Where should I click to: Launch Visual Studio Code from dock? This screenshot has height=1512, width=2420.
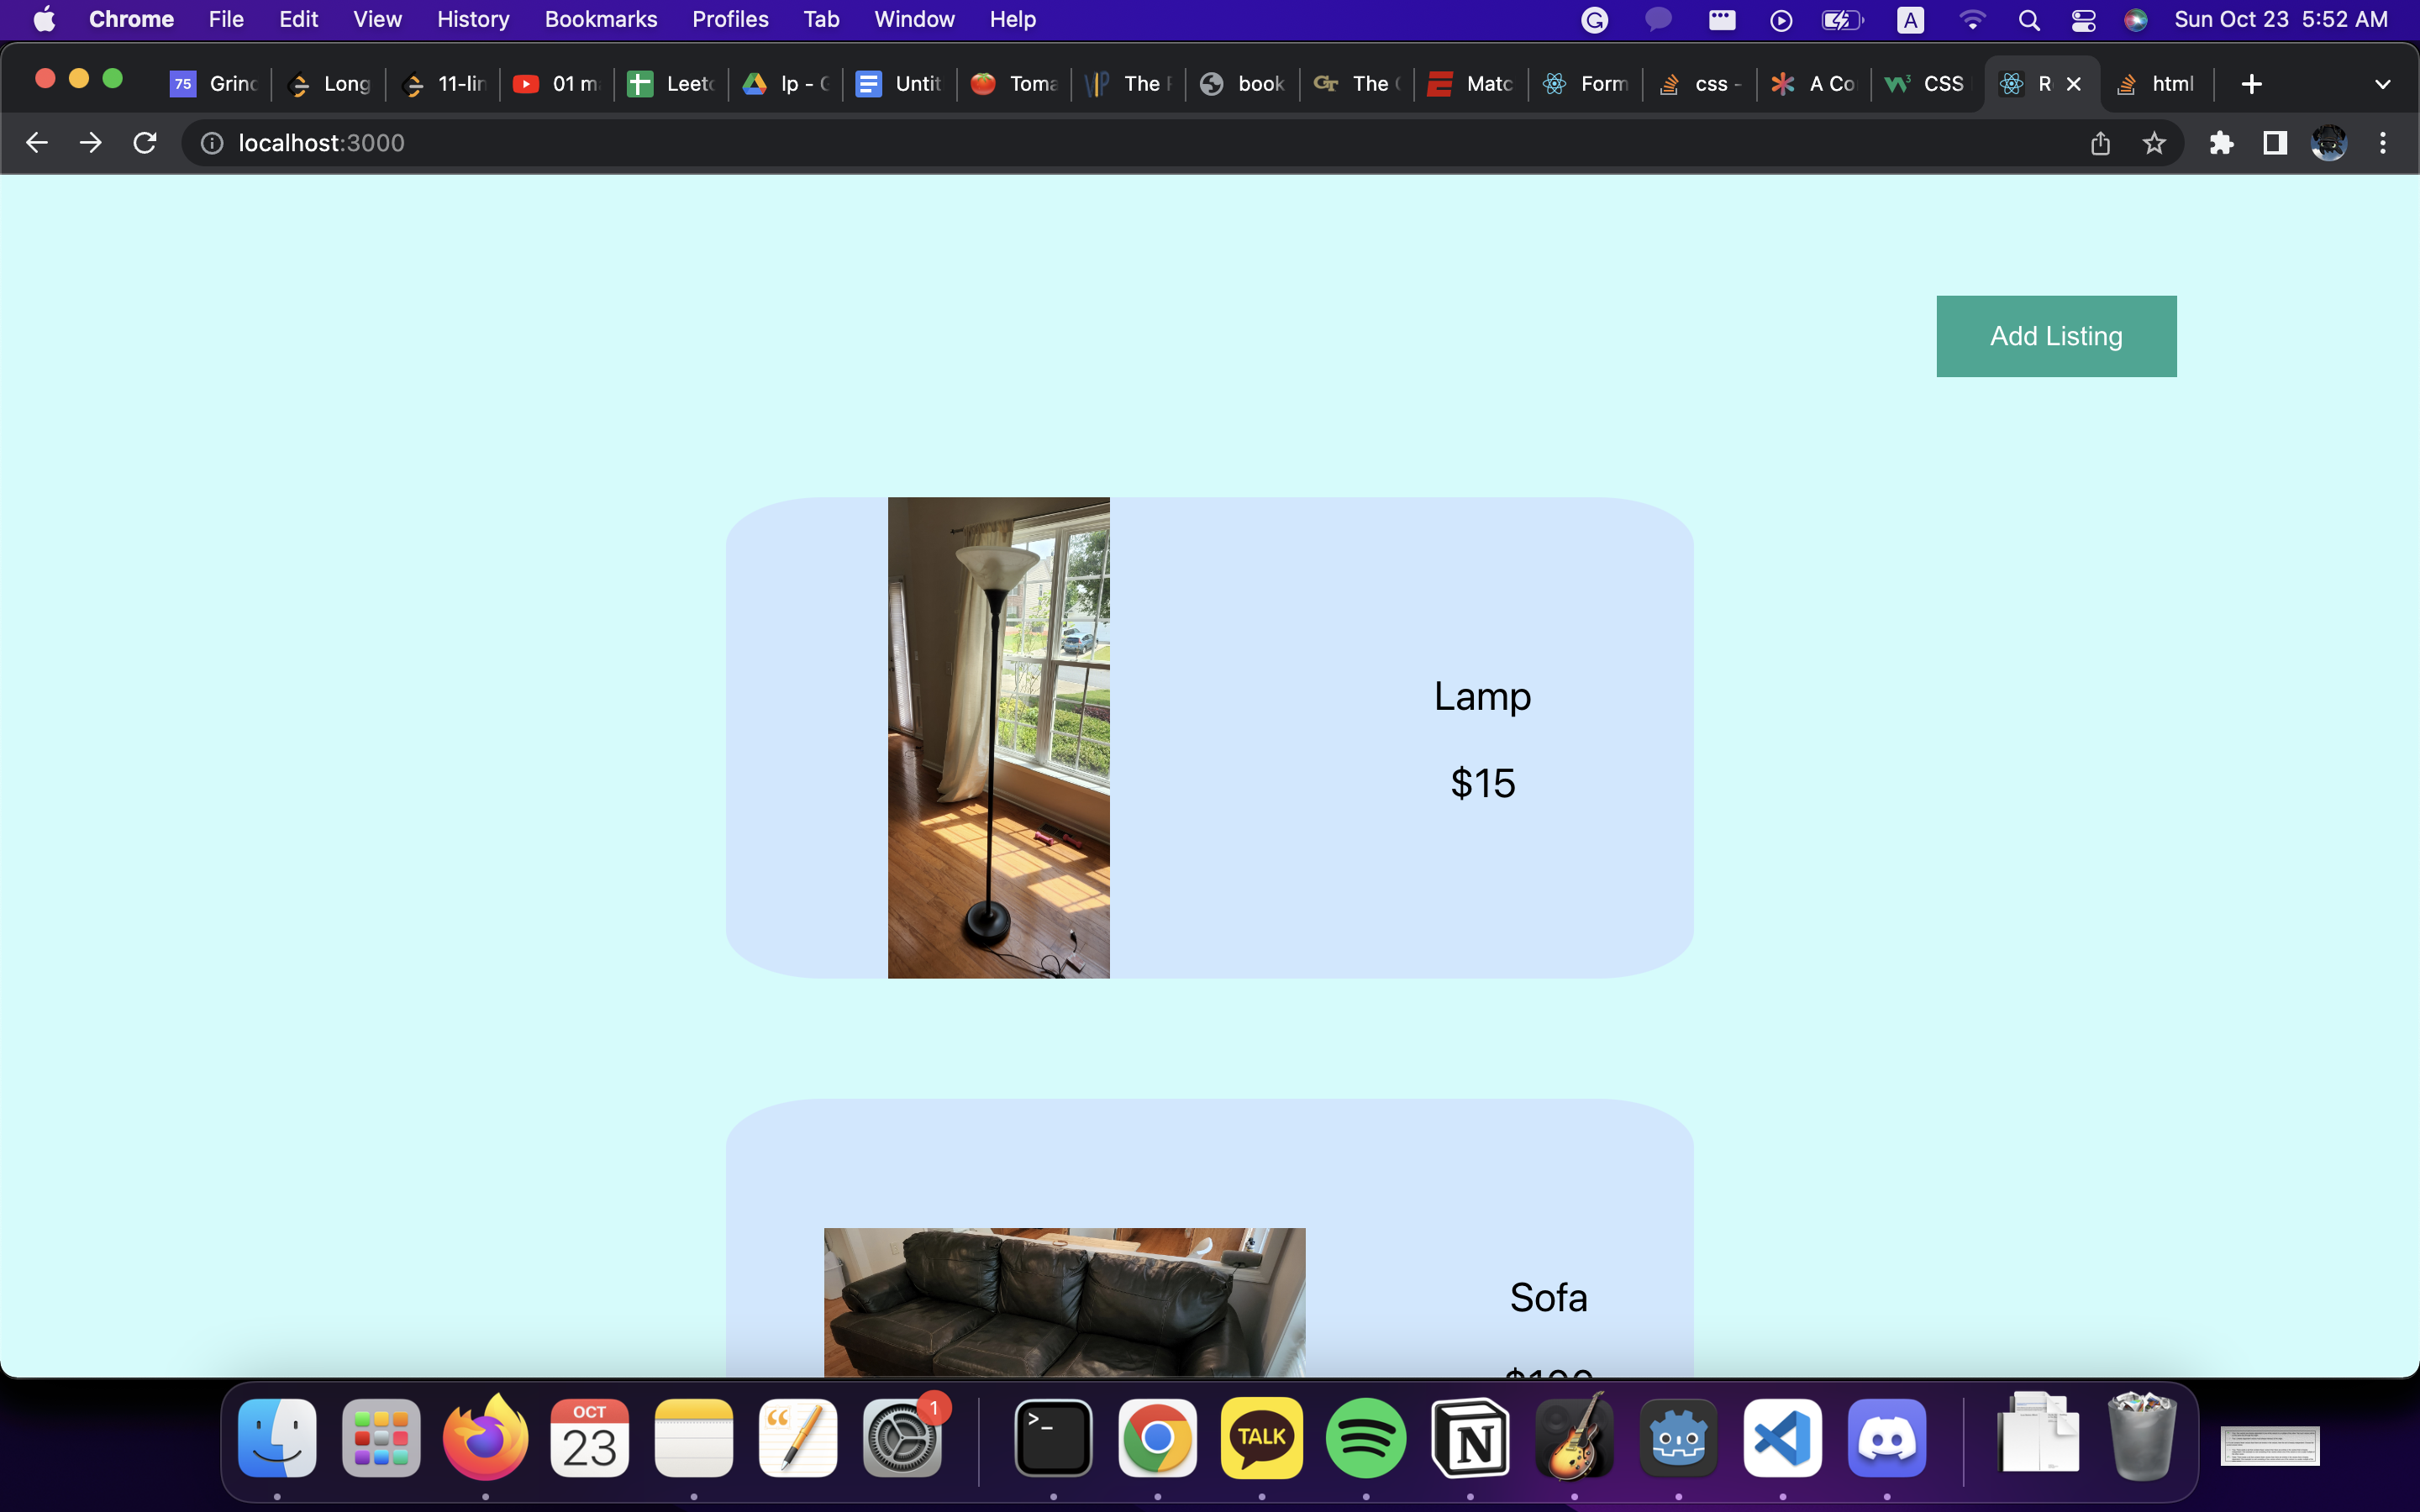click(x=1782, y=1438)
